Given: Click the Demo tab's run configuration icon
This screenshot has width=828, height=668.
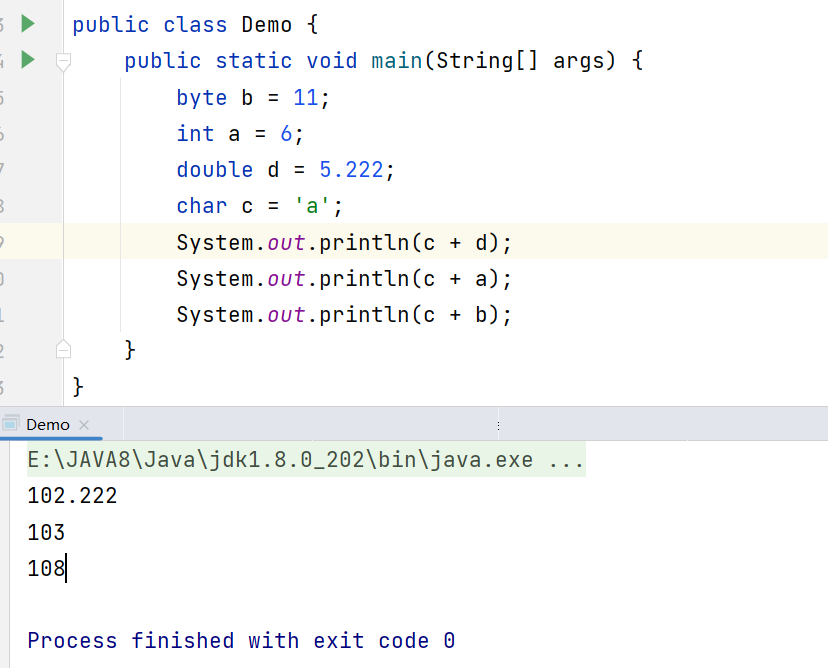Looking at the screenshot, I should click(x=11, y=424).
